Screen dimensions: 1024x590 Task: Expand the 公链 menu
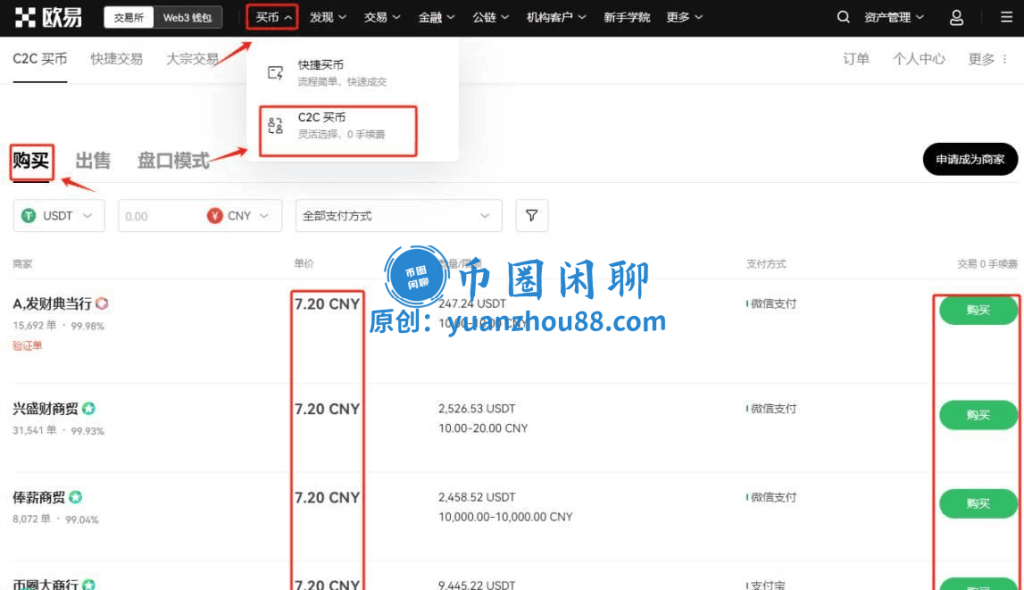tap(490, 18)
